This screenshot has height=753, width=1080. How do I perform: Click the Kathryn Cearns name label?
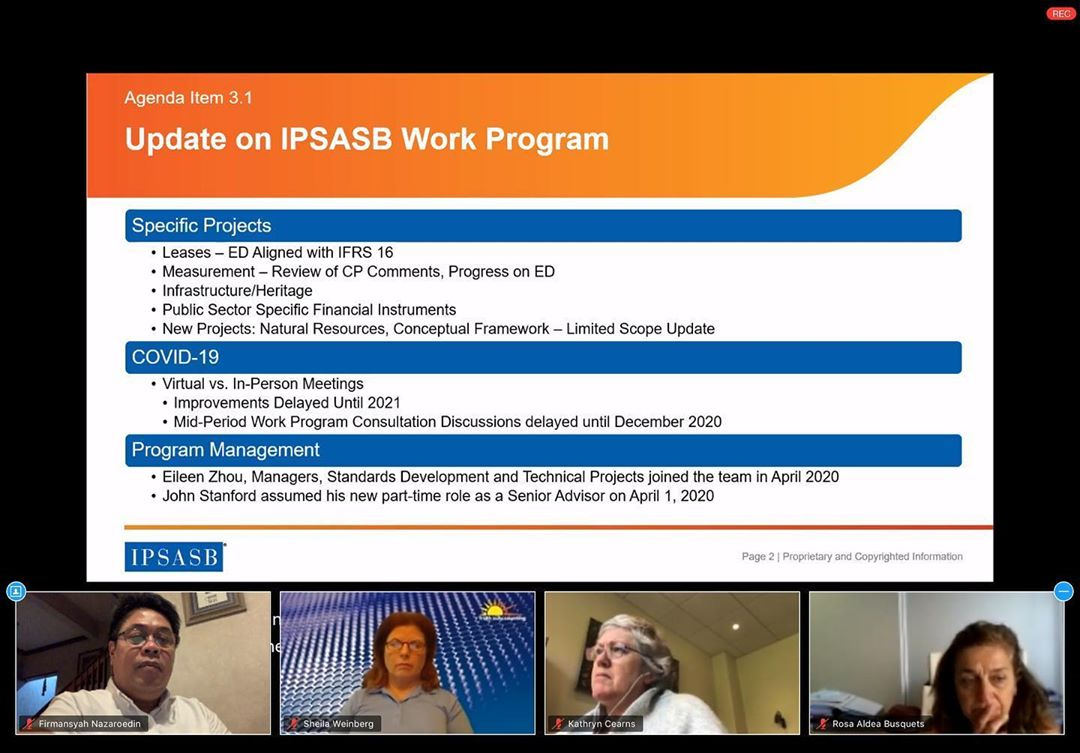pos(601,724)
